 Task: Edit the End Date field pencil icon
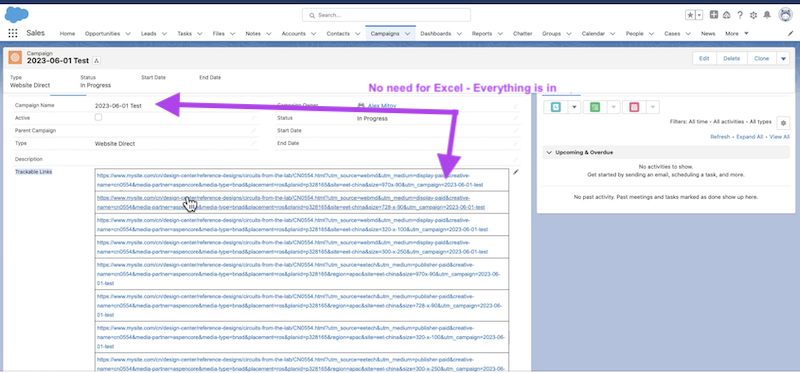point(516,144)
